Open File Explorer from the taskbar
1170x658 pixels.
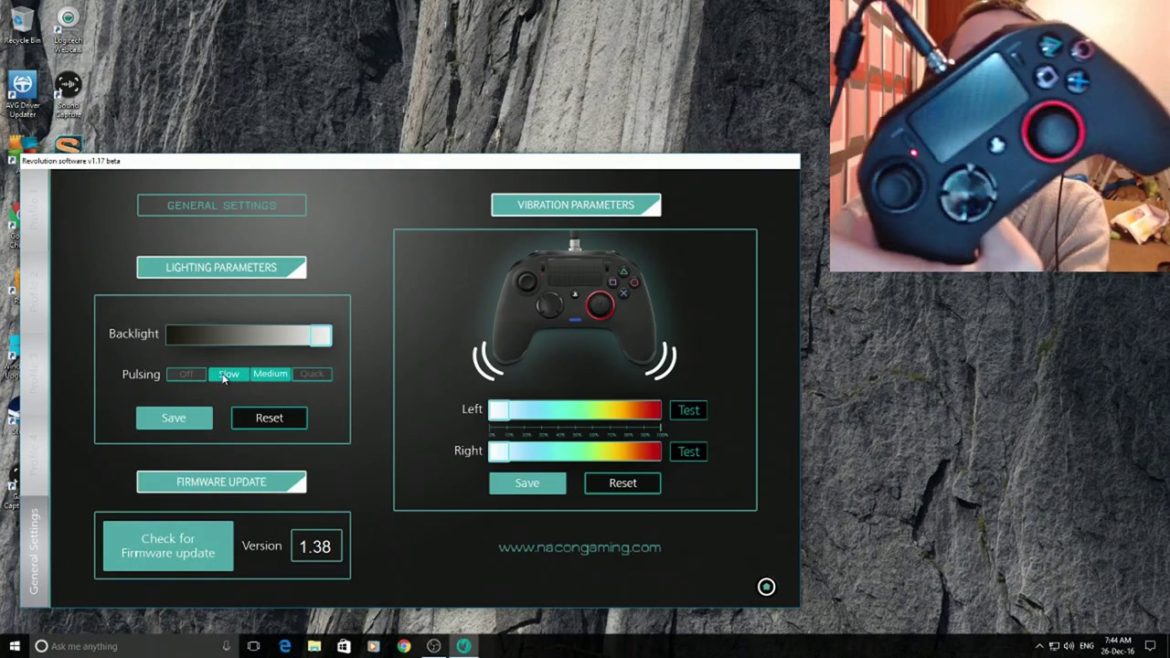(313, 646)
